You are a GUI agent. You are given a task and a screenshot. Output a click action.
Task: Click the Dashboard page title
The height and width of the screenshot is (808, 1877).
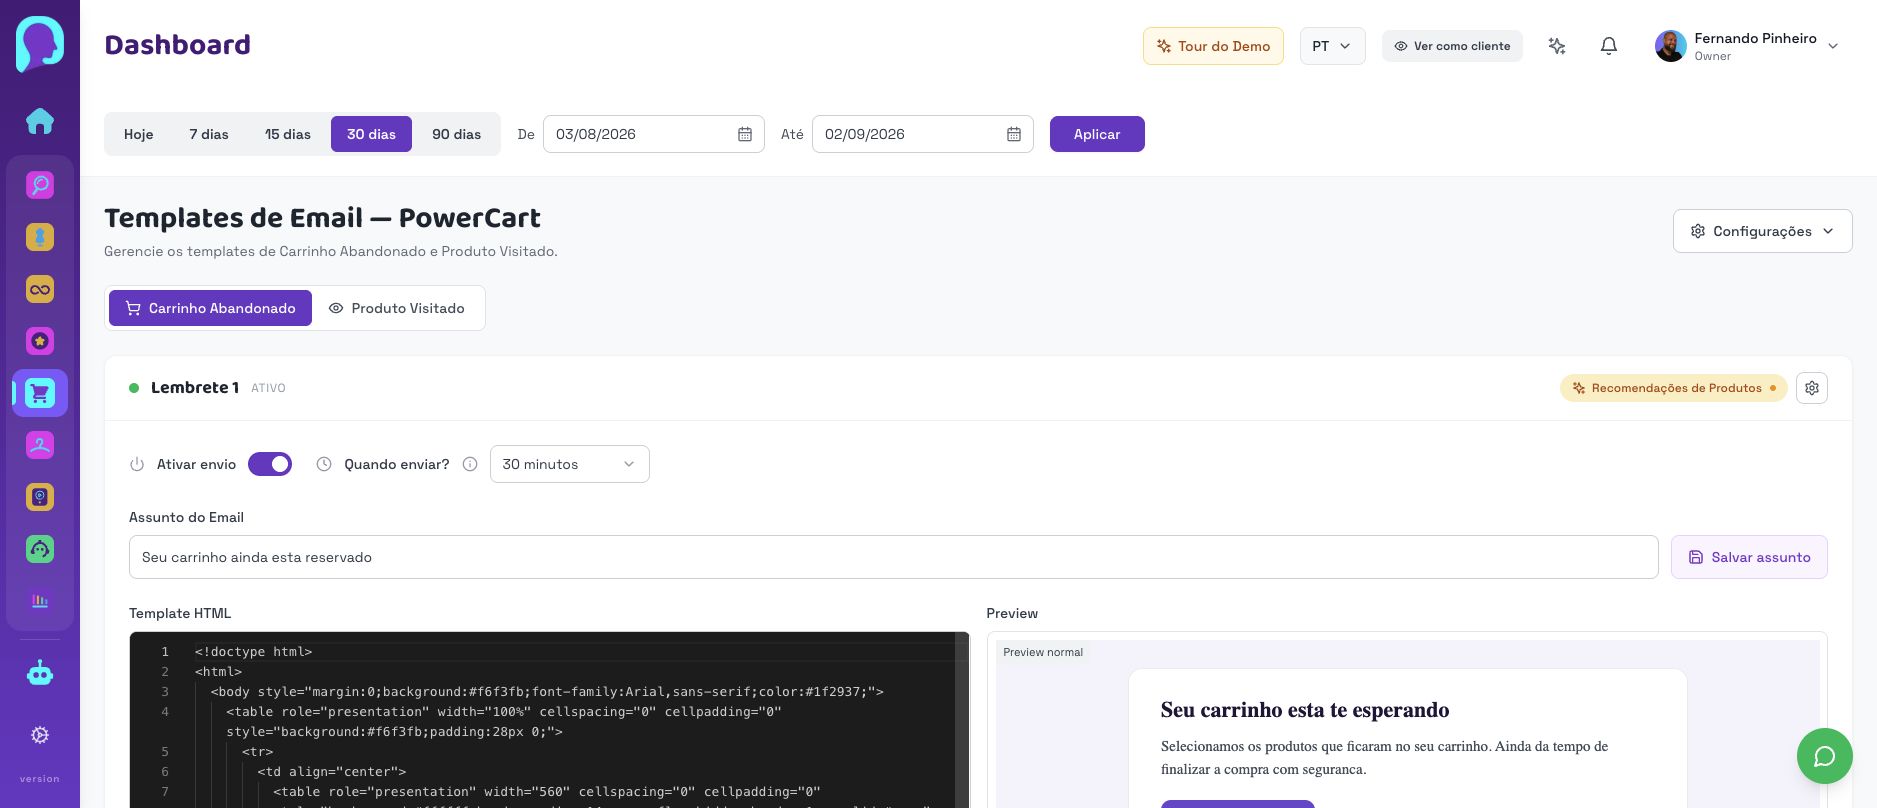click(177, 45)
